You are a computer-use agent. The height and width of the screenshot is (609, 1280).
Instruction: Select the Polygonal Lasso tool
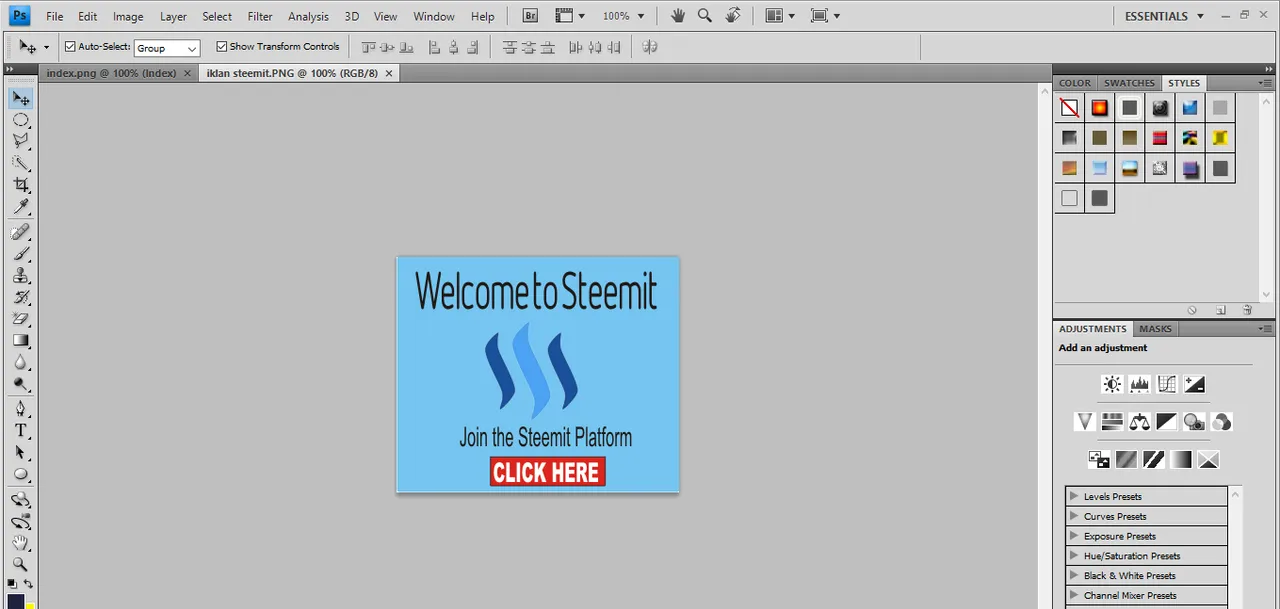point(20,142)
